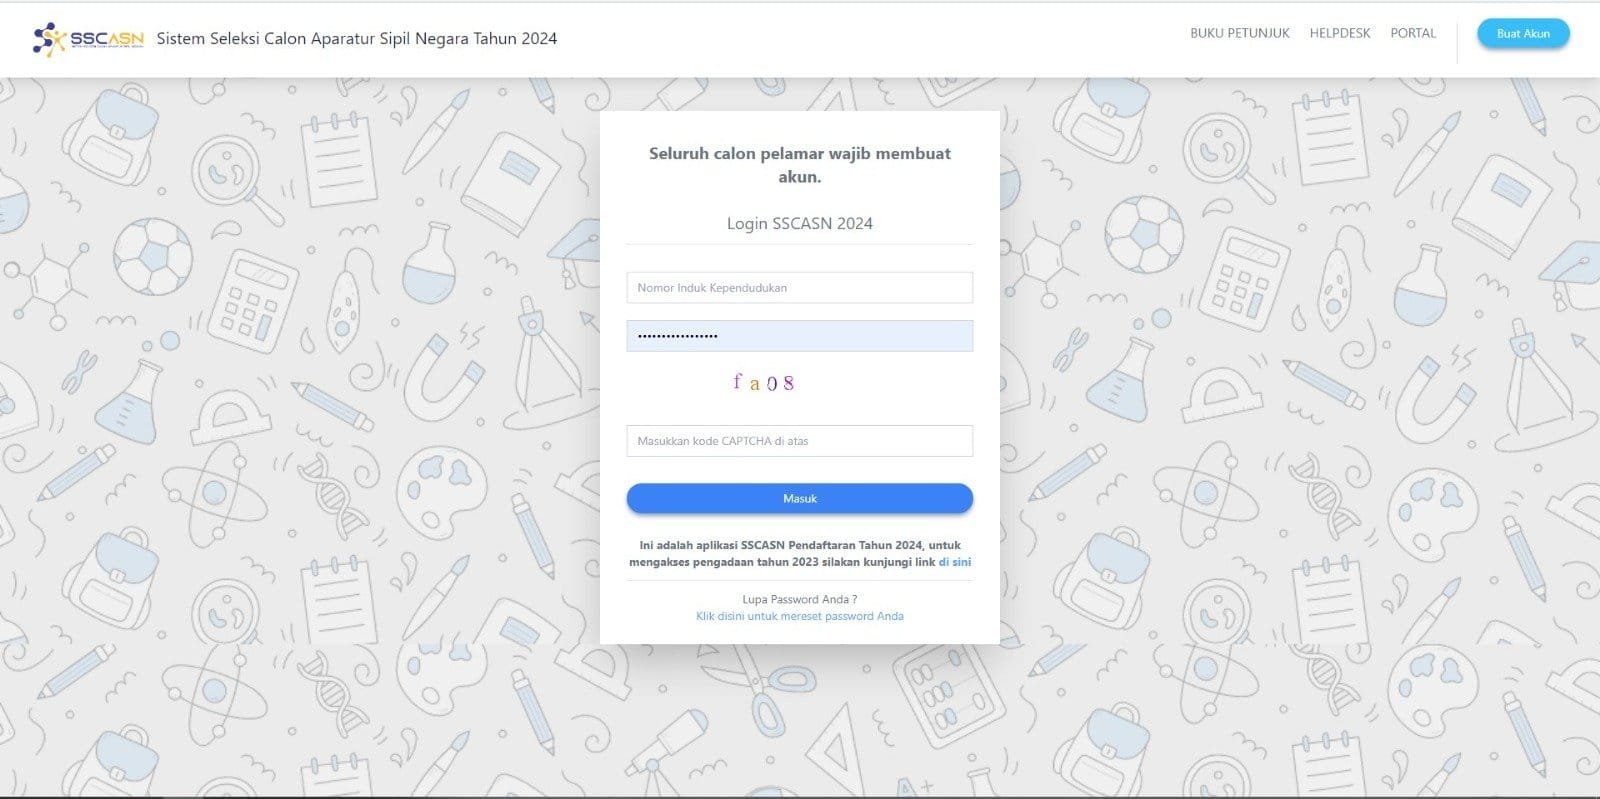Image resolution: width=1600 pixels, height=799 pixels.
Task: Select the CAPTCHA code input box
Action: (799, 441)
